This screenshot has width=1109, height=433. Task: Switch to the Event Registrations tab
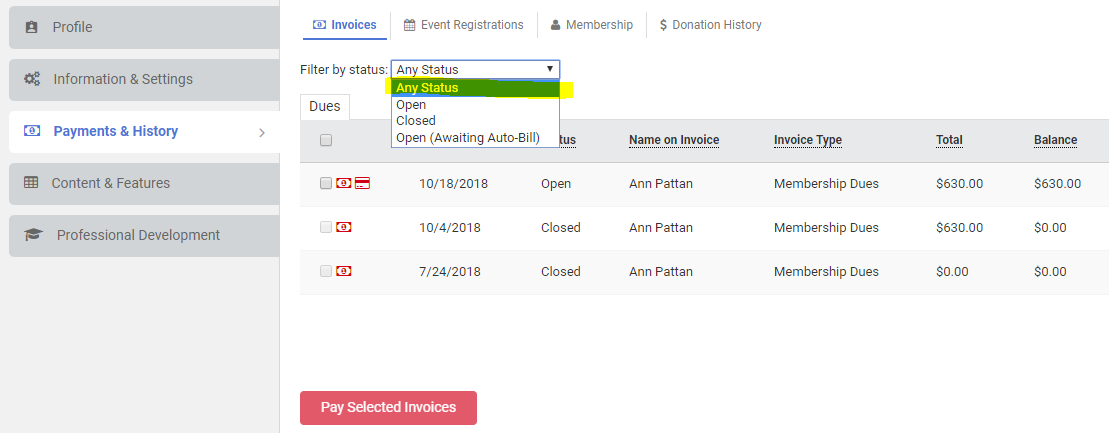pos(463,25)
